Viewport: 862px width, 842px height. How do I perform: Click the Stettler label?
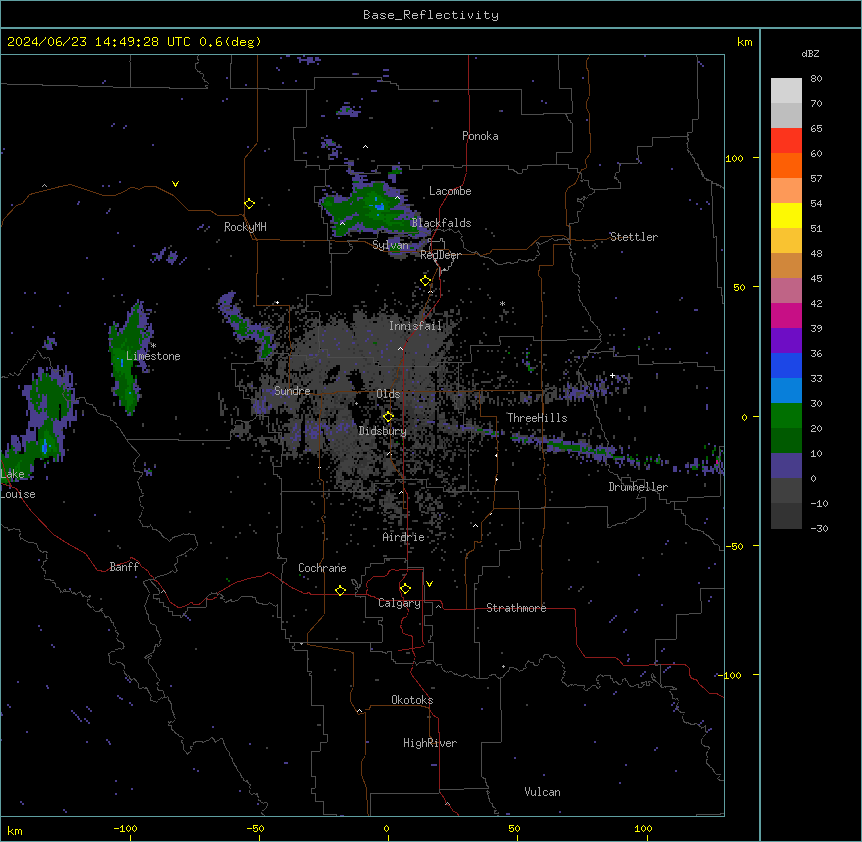pyautogui.click(x=634, y=237)
